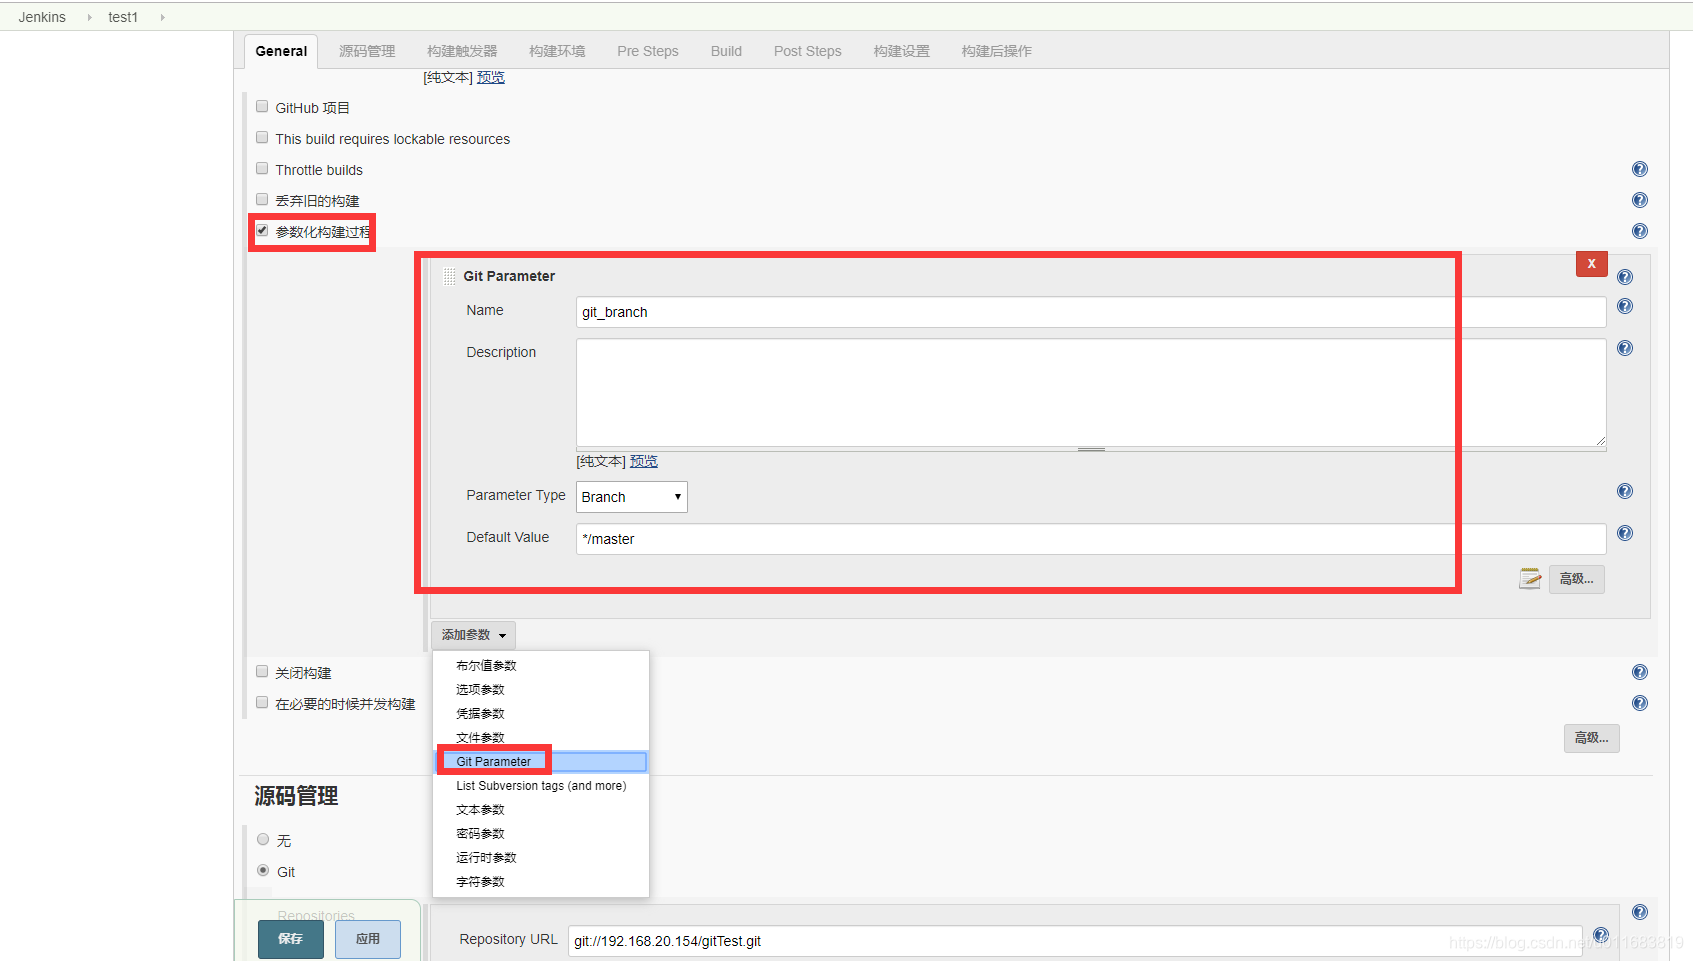Viewport: 1693px width, 961px height.
Task: Enable lockable resources checkbox
Action: 262,137
